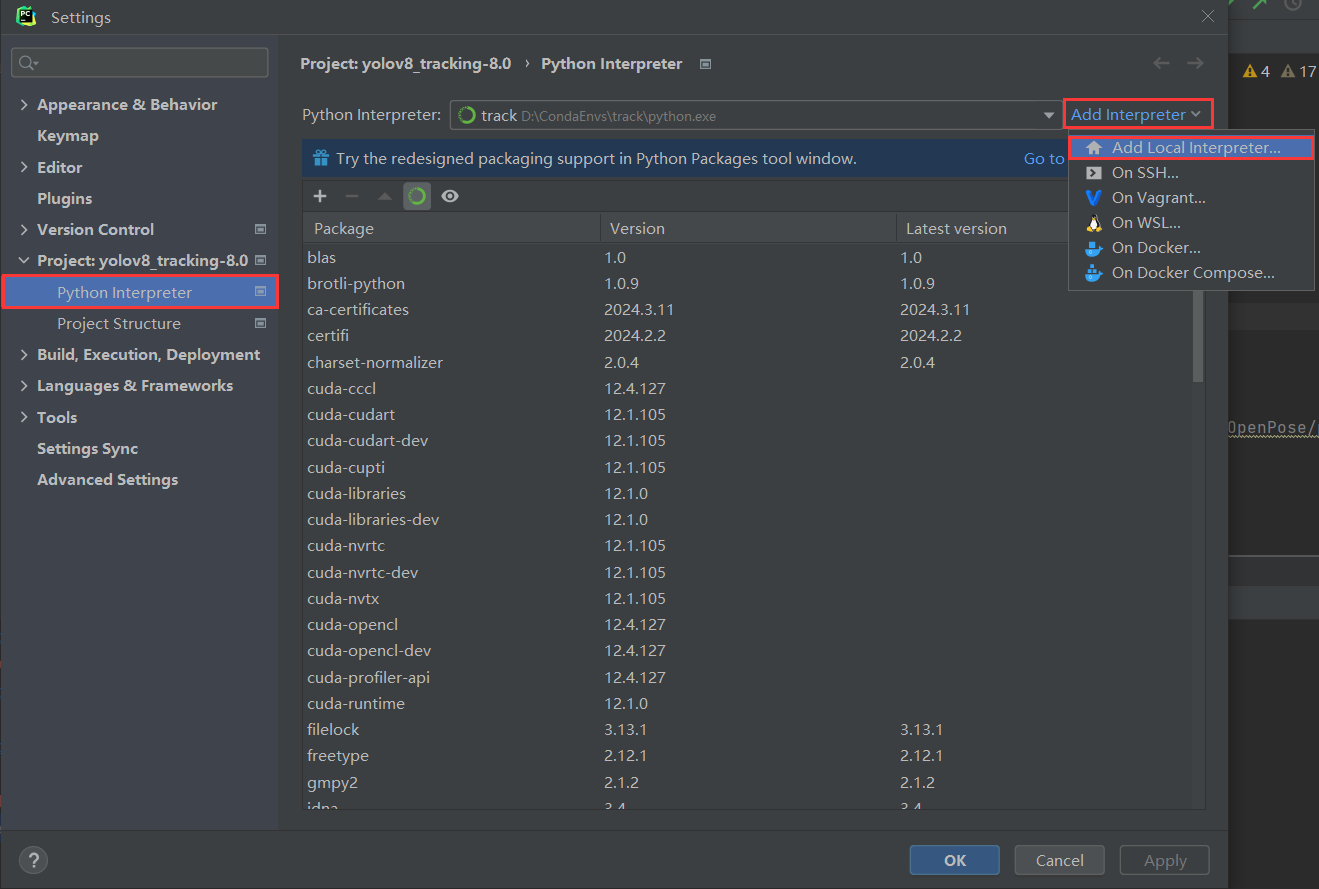
Task: Click the search magnifier icon in Settings
Action: tap(27, 63)
